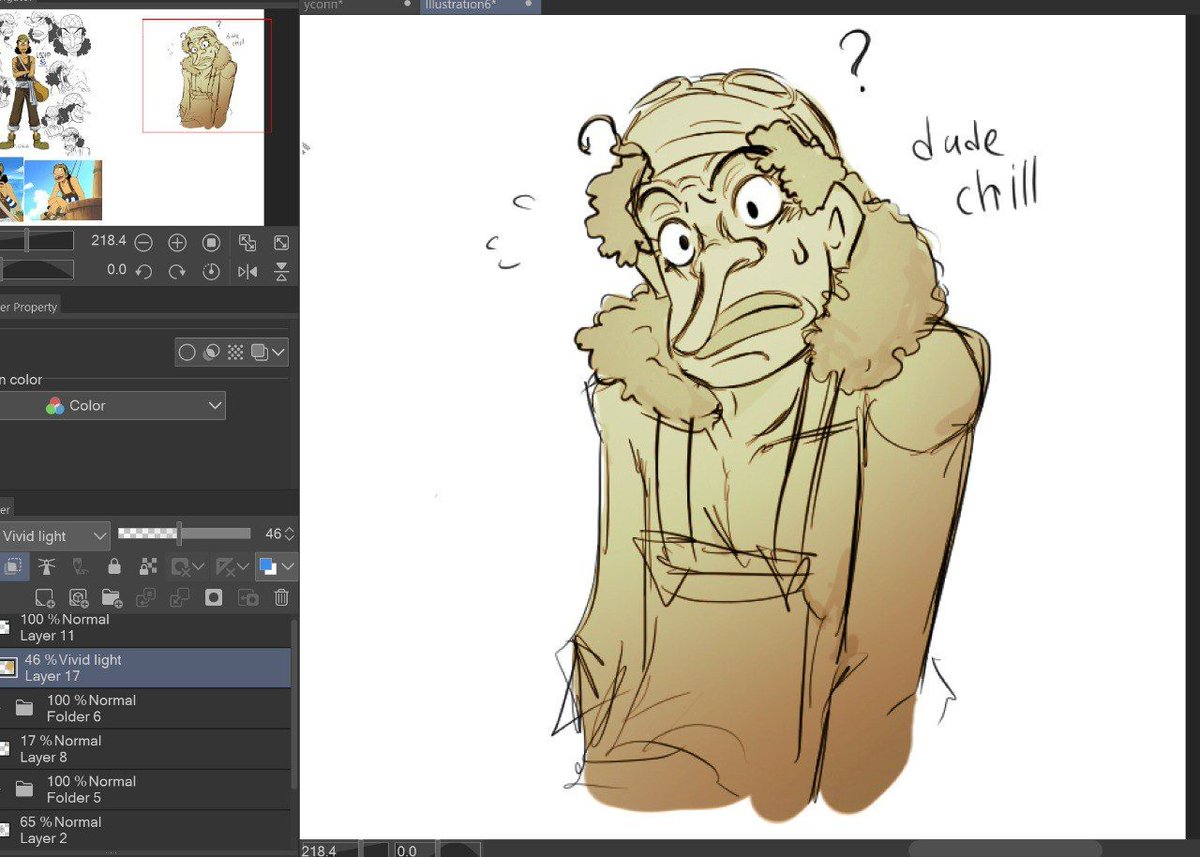Flip the canvas vertically
This screenshot has width=1200, height=857.
pos(281,271)
